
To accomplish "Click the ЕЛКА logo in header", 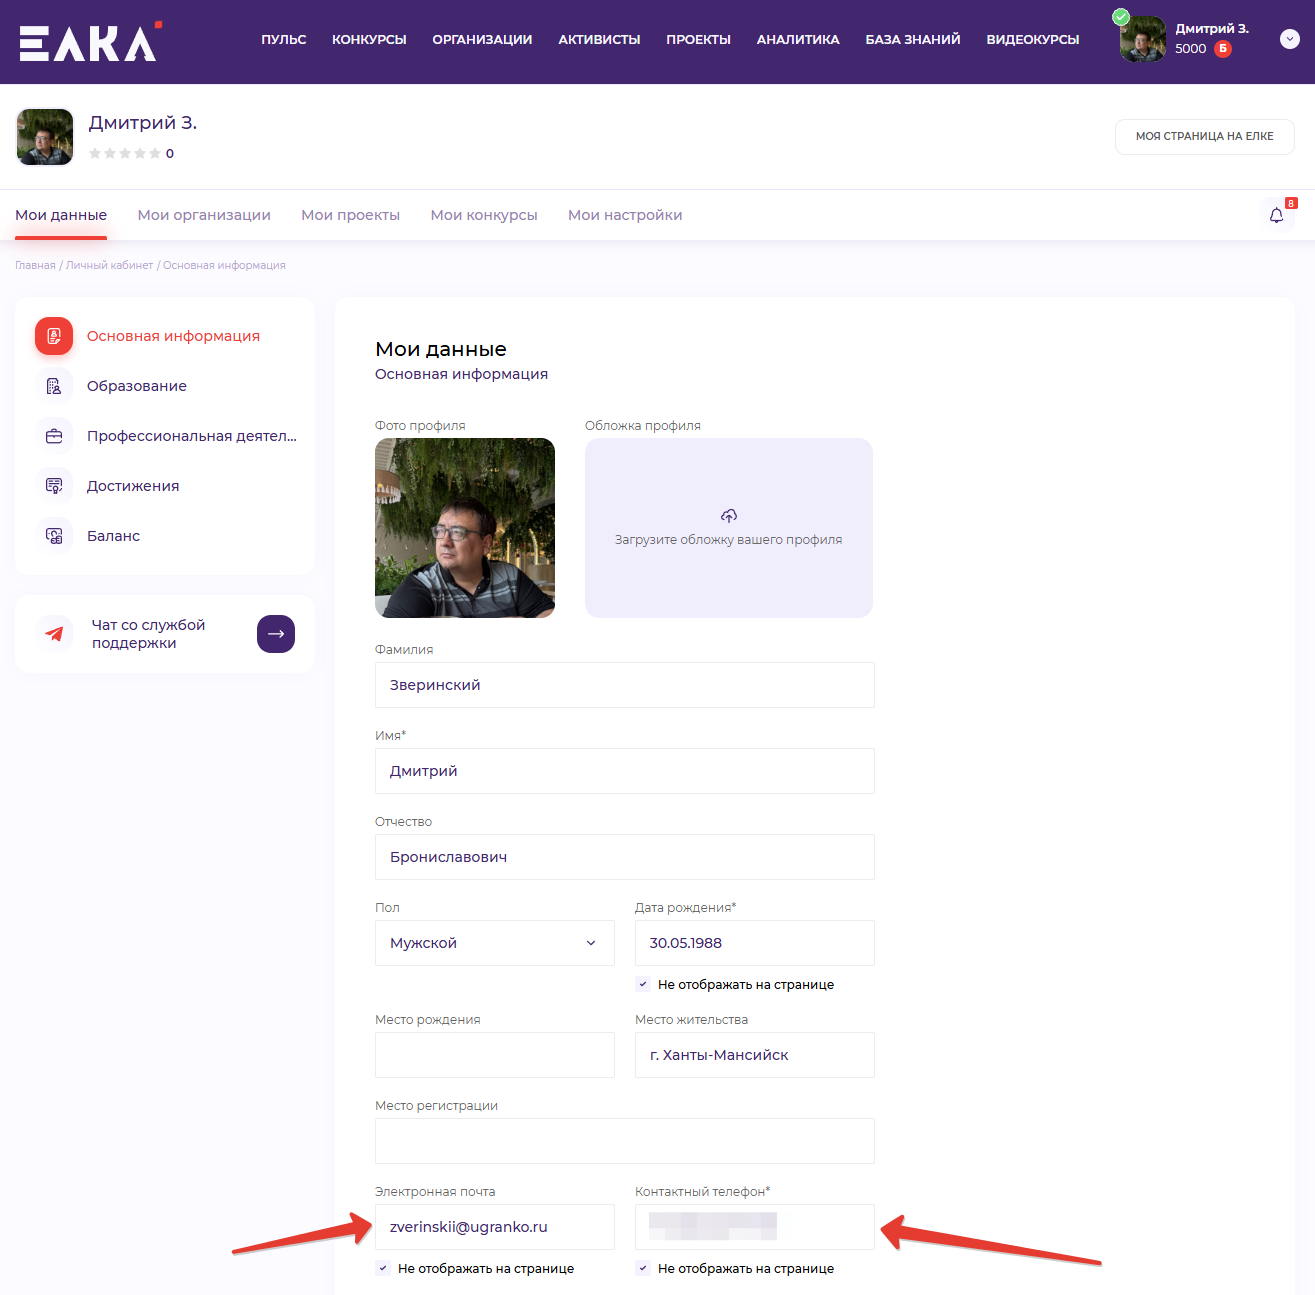I will [x=88, y=42].
